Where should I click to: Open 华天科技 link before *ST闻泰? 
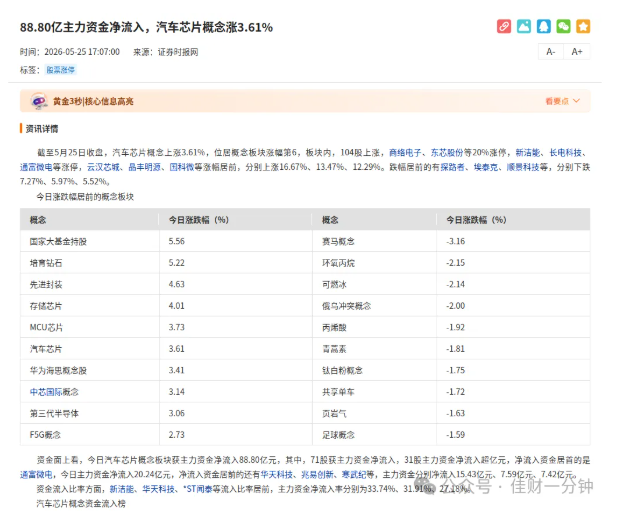[x=159, y=489]
